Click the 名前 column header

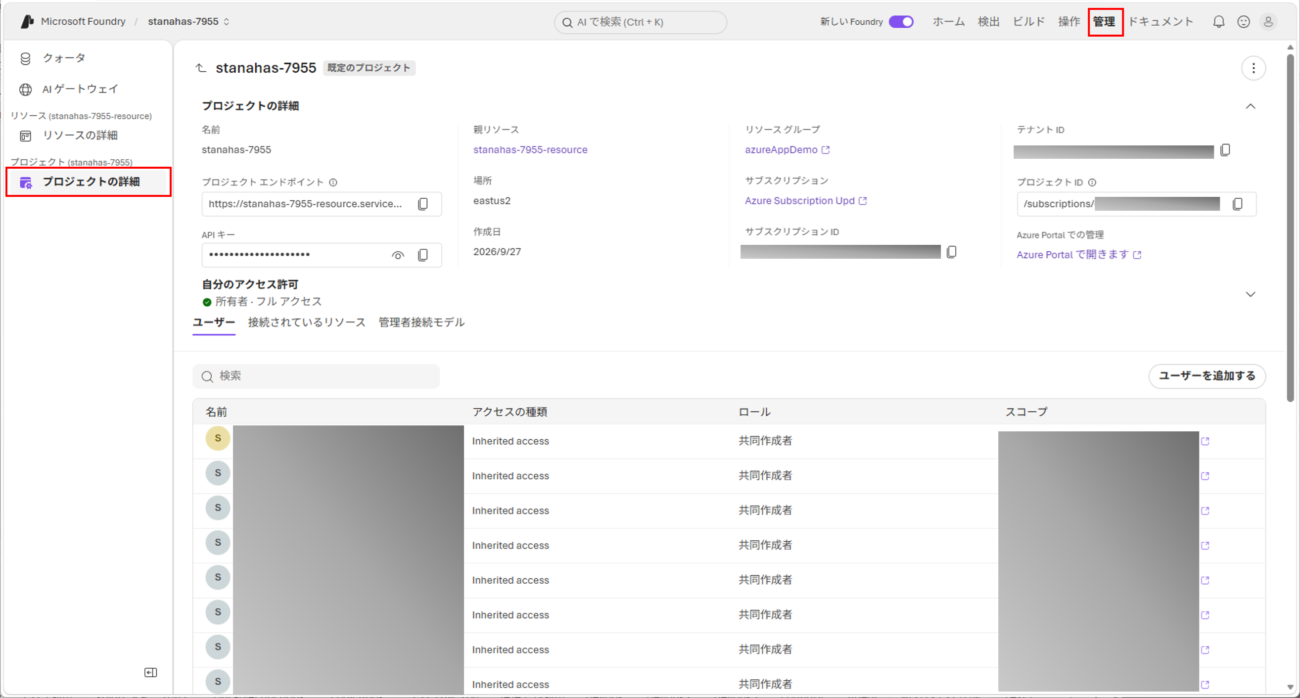click(217, 412)
